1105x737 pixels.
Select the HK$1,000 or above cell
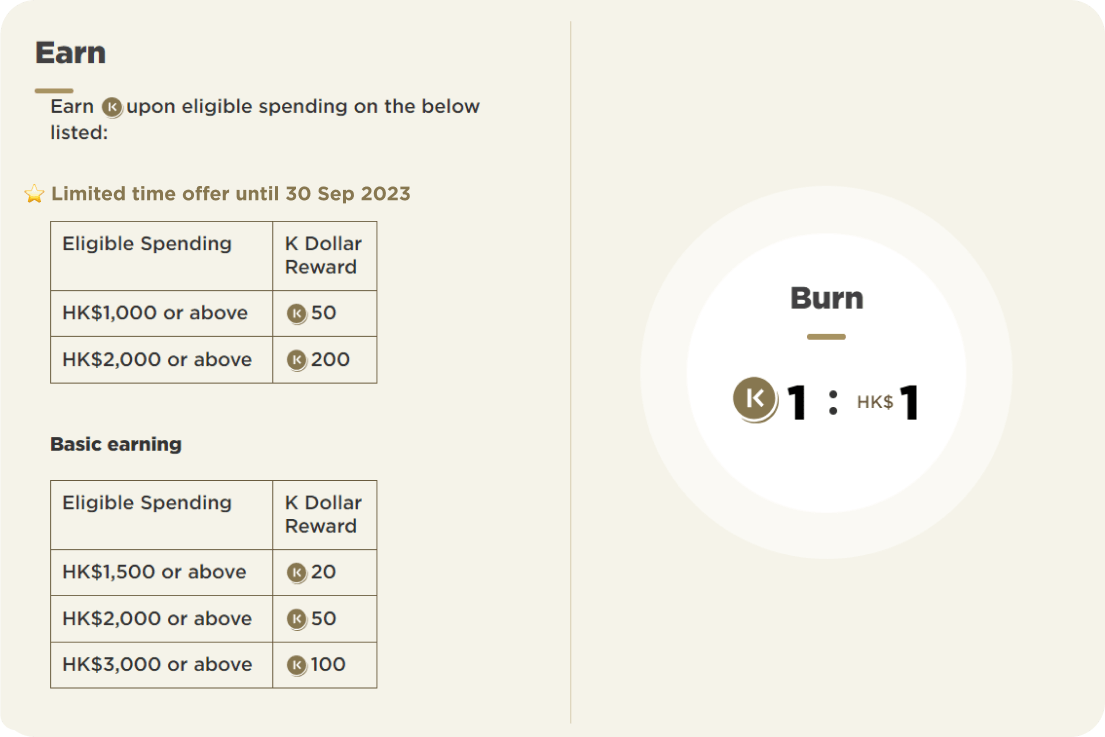tap(161, 314)
